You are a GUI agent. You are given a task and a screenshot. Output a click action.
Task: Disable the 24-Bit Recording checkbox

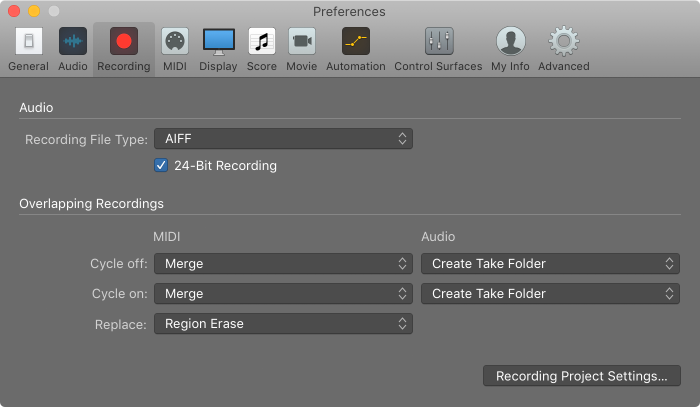click(x=161, y=165)
